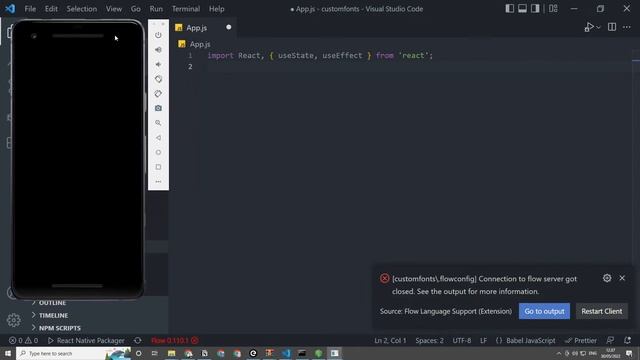Open the run options dropdown arrow

598,27
